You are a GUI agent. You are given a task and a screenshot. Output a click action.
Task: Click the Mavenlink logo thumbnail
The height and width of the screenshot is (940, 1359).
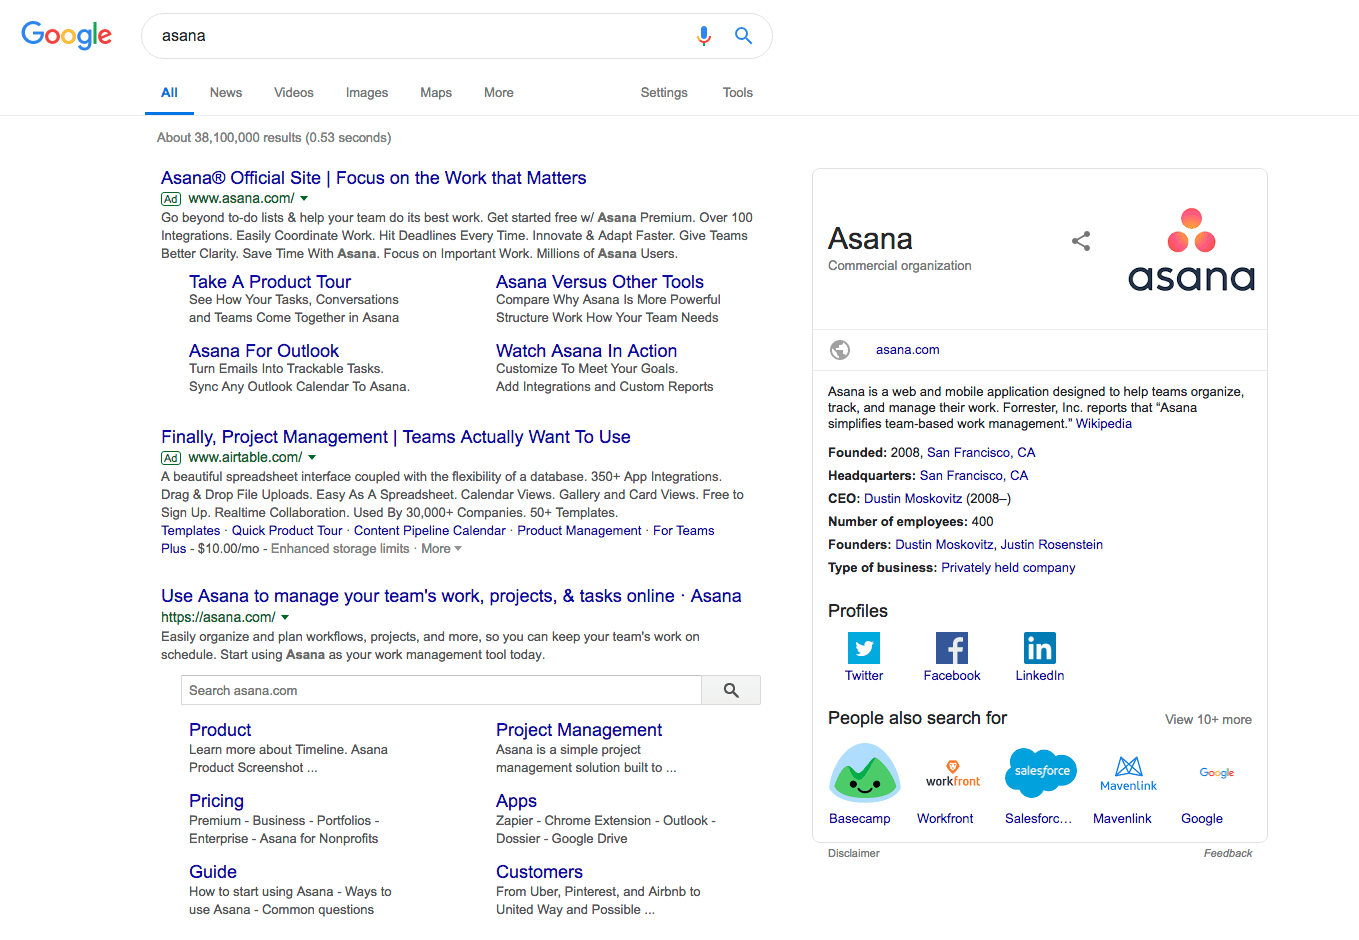click(x=1129, y=773)
